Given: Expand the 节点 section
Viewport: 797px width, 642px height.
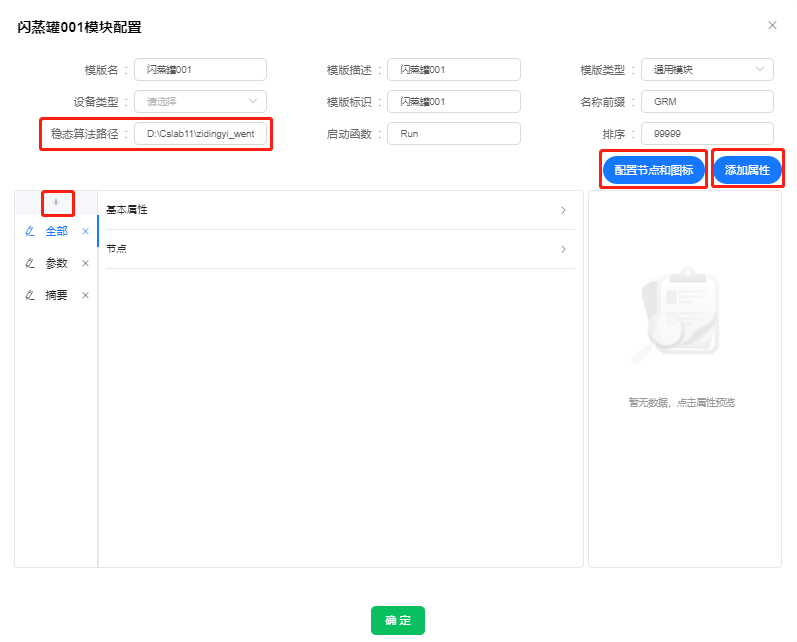Looking at the screenshot, I should click(340, 249).
